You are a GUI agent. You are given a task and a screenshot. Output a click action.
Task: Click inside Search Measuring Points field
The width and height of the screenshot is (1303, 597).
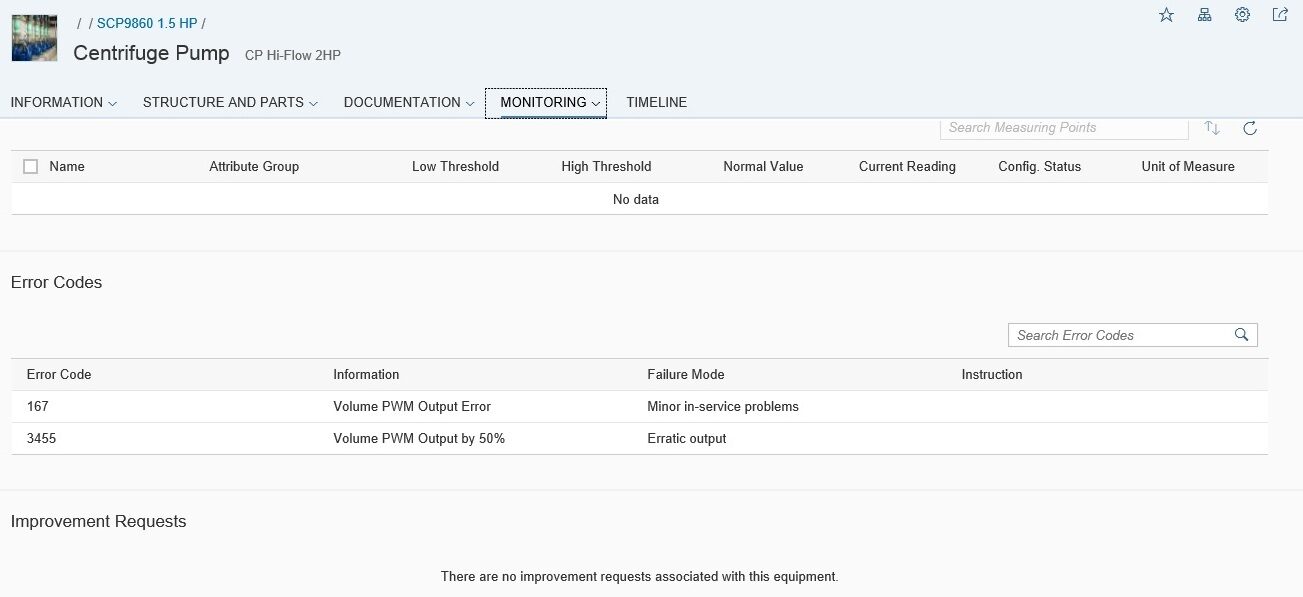[1062, 128]
